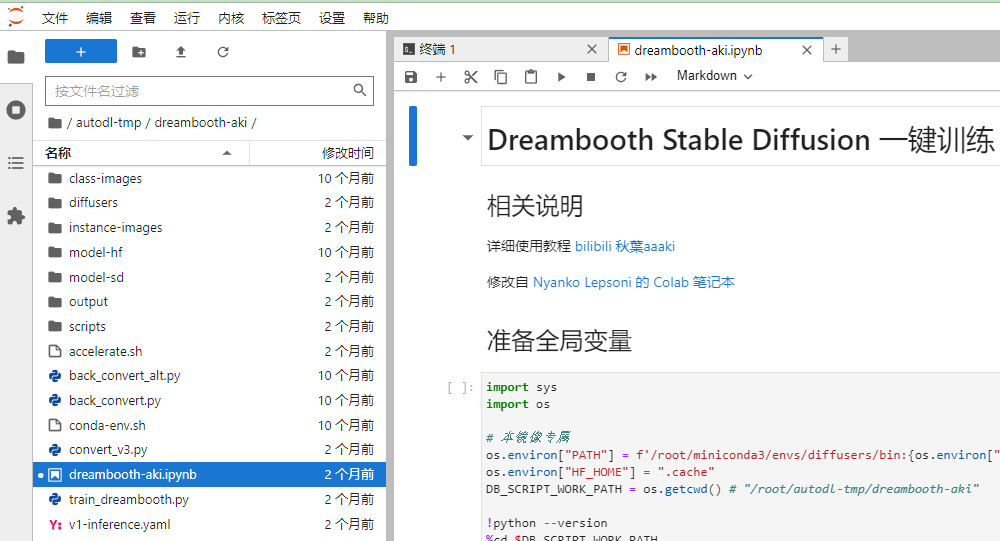Viewport: 1000px width, 541px height.
Task: Select the output folder
Action: pyautogui.click(x=209, y=301)
